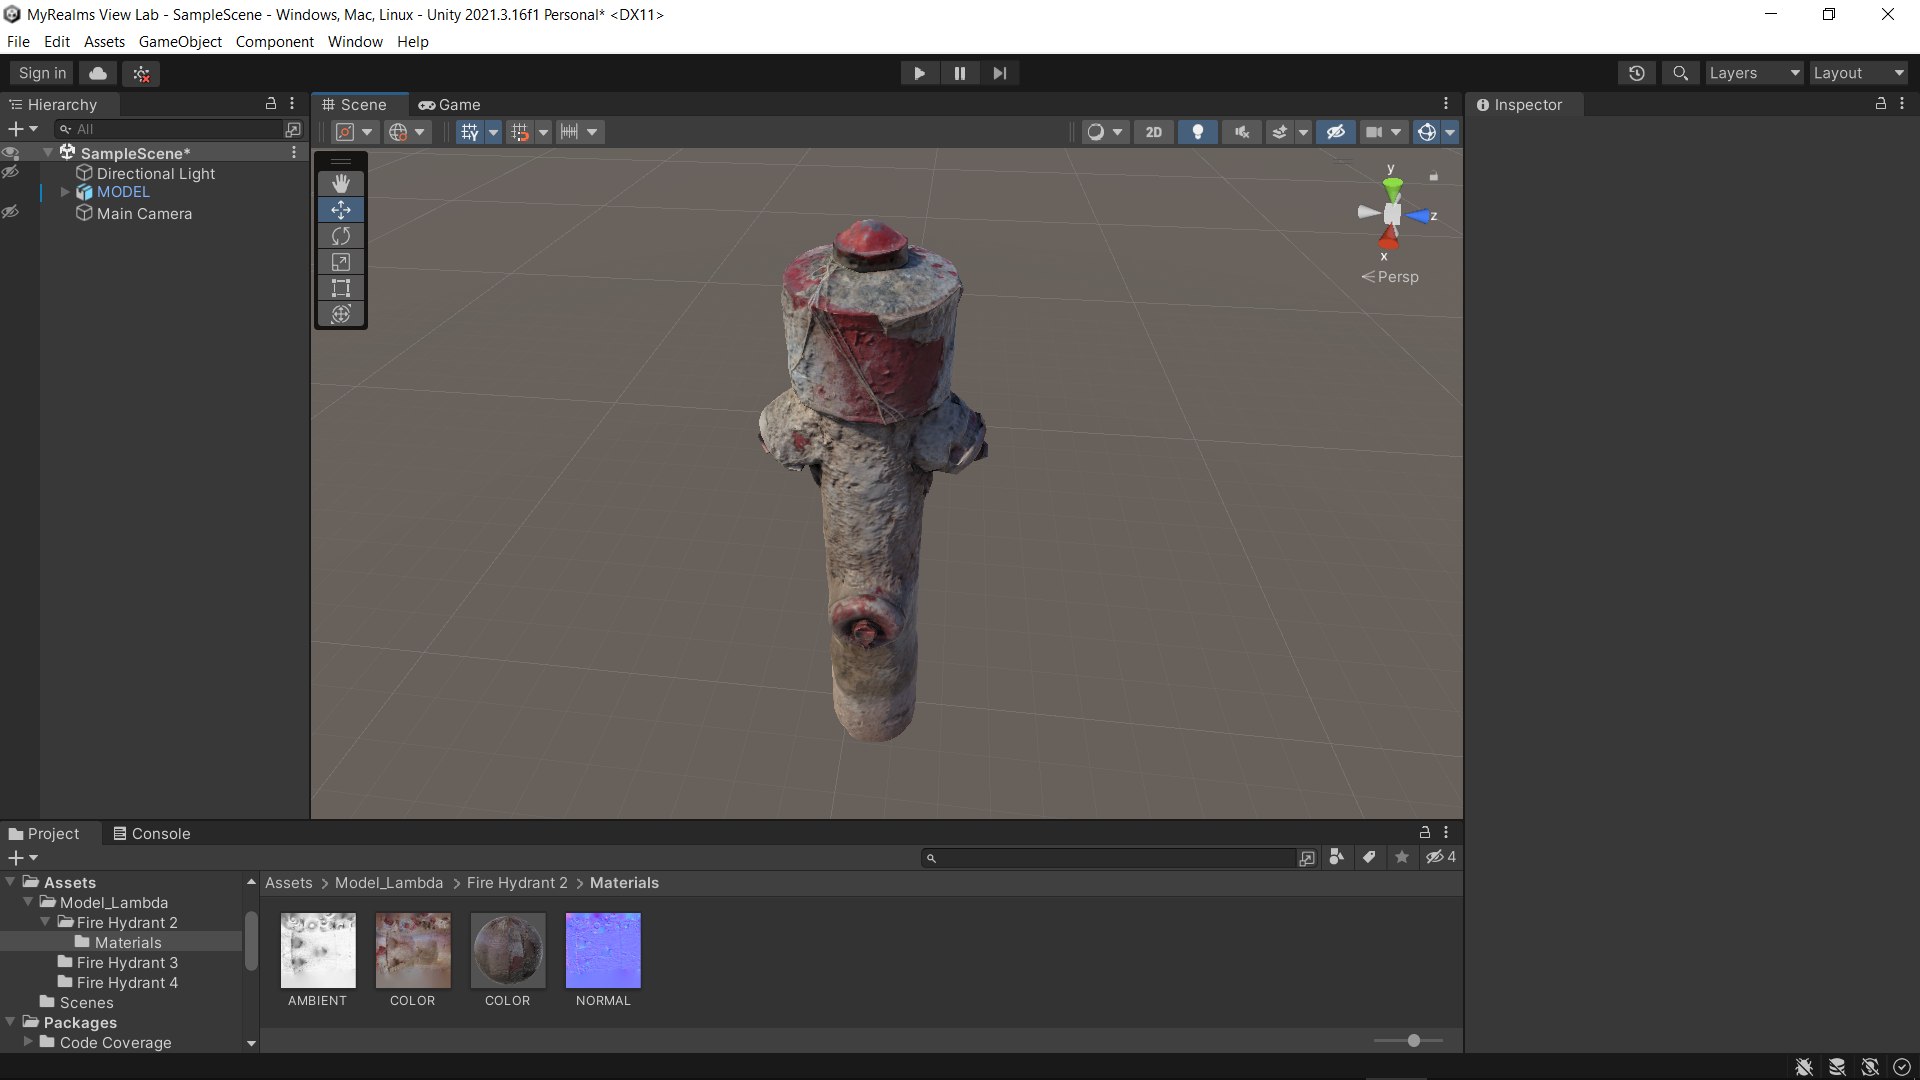
Task: Click the debug mode icon in status bar
Action: click(1804, 1067)
